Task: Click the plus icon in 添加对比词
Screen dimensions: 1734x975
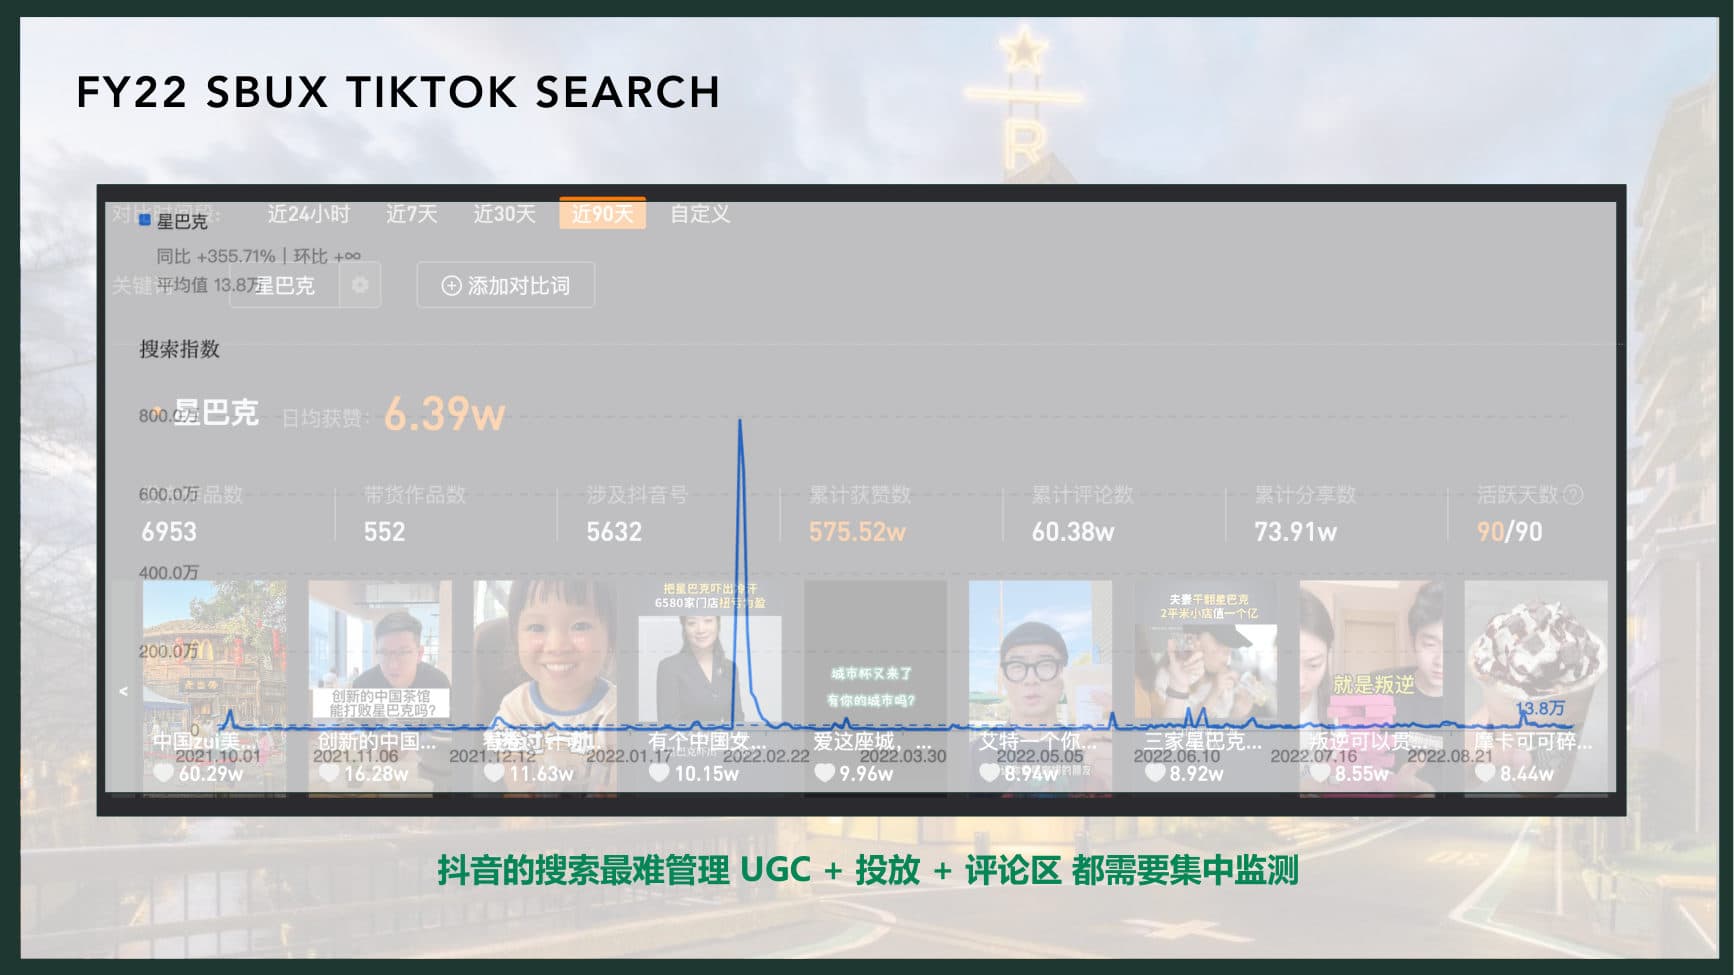Action: point(451,286)
